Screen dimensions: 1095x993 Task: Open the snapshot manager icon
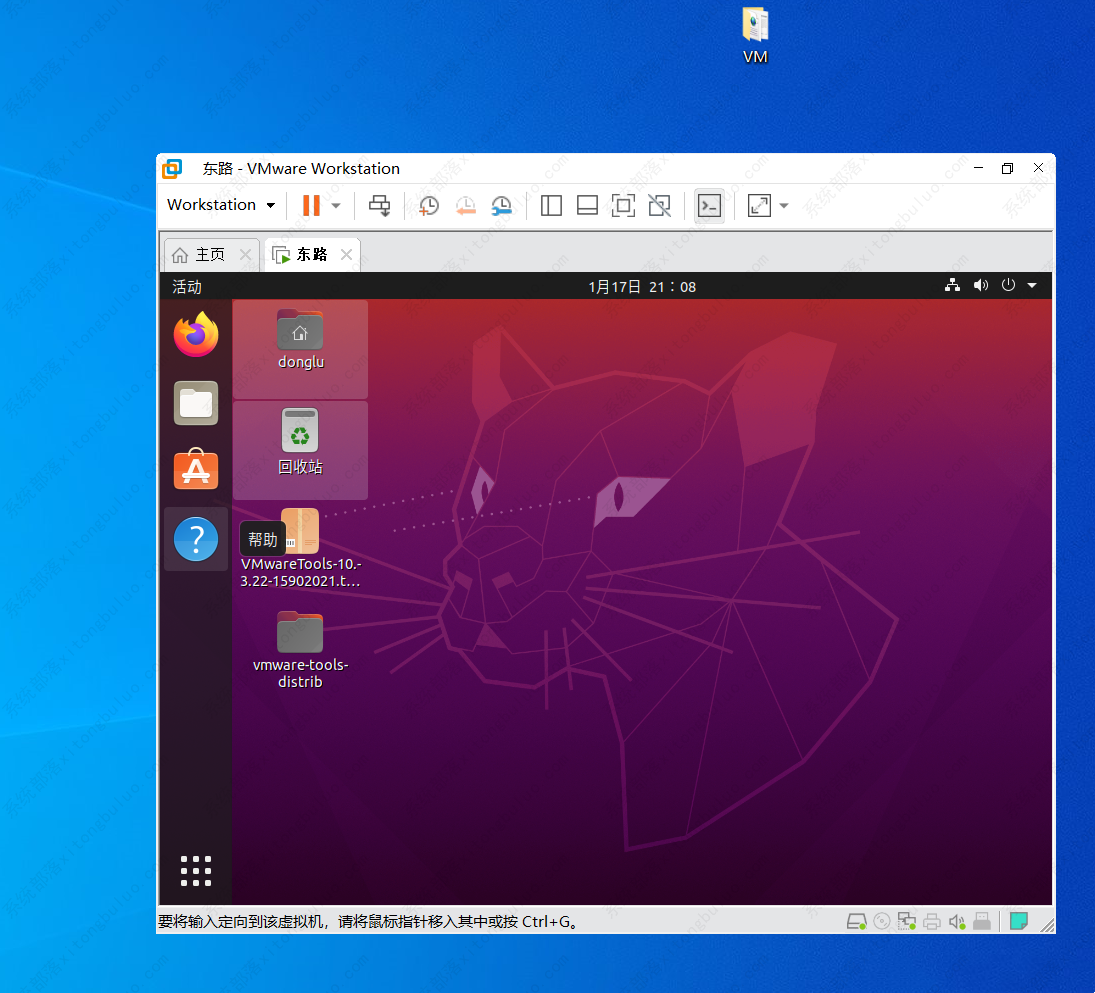(501, 206)
